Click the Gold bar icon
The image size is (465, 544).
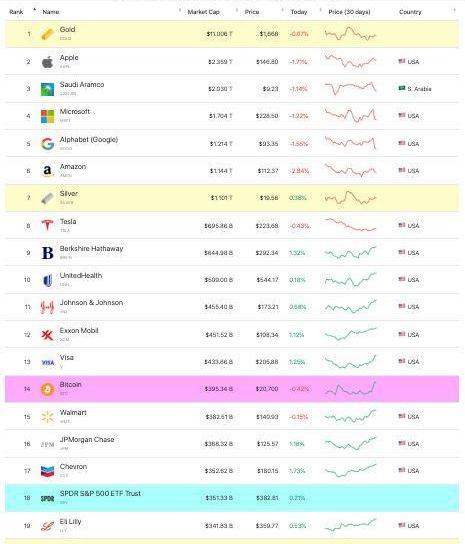pyautogui.click(x=48, y=34)
